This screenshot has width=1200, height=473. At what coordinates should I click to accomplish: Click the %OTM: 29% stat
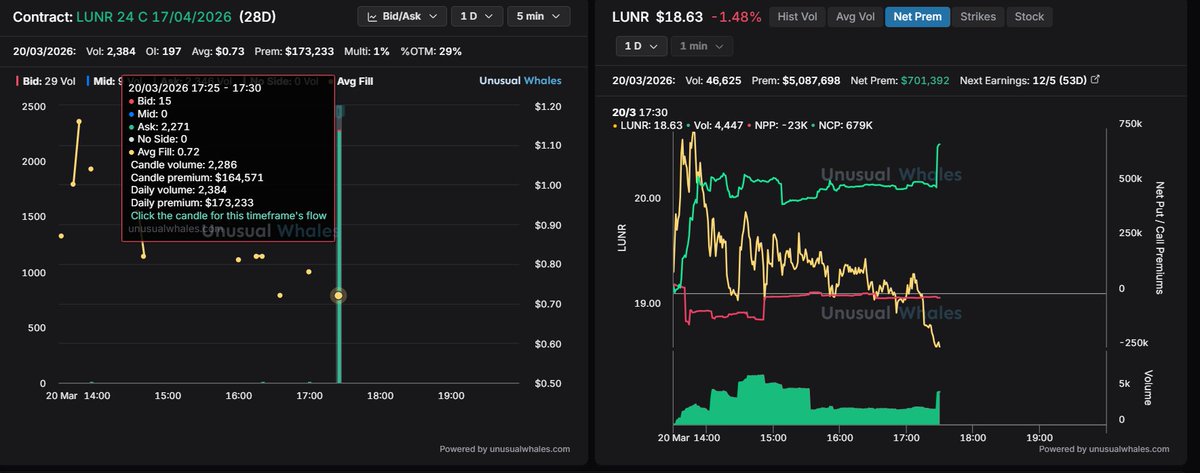pos(431,51)
